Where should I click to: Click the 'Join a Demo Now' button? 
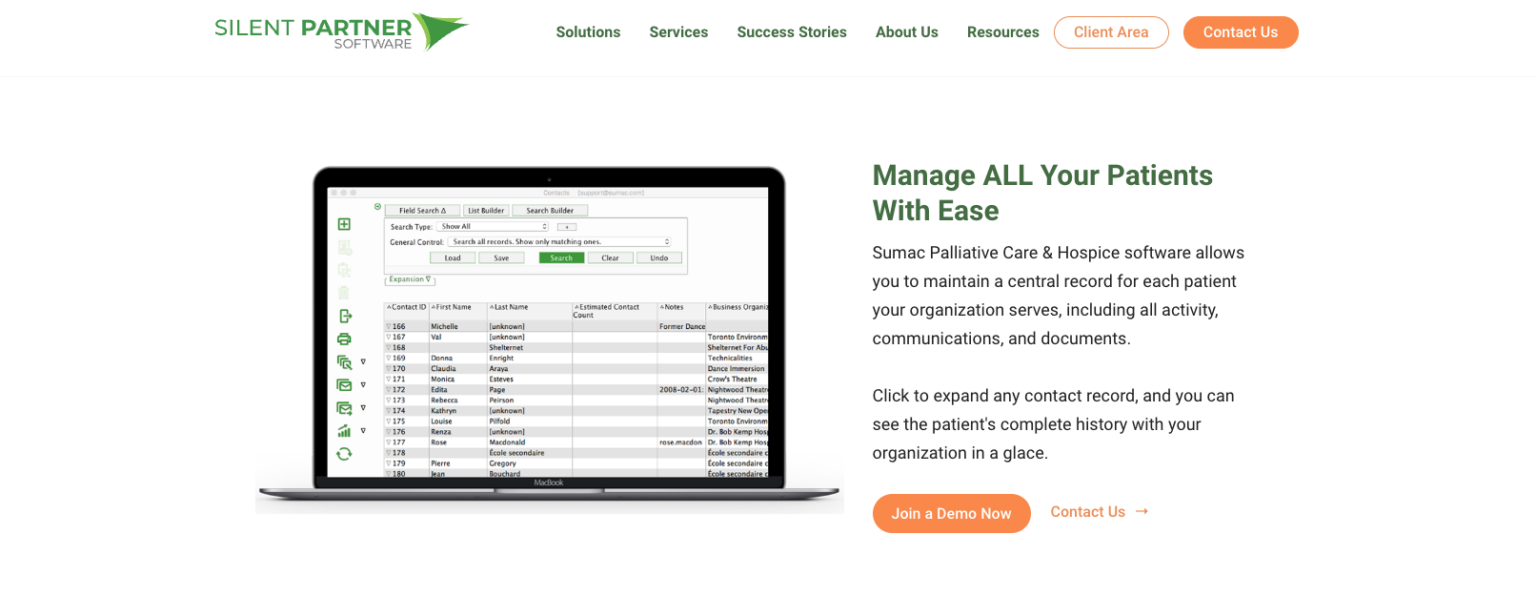point(951,513)
